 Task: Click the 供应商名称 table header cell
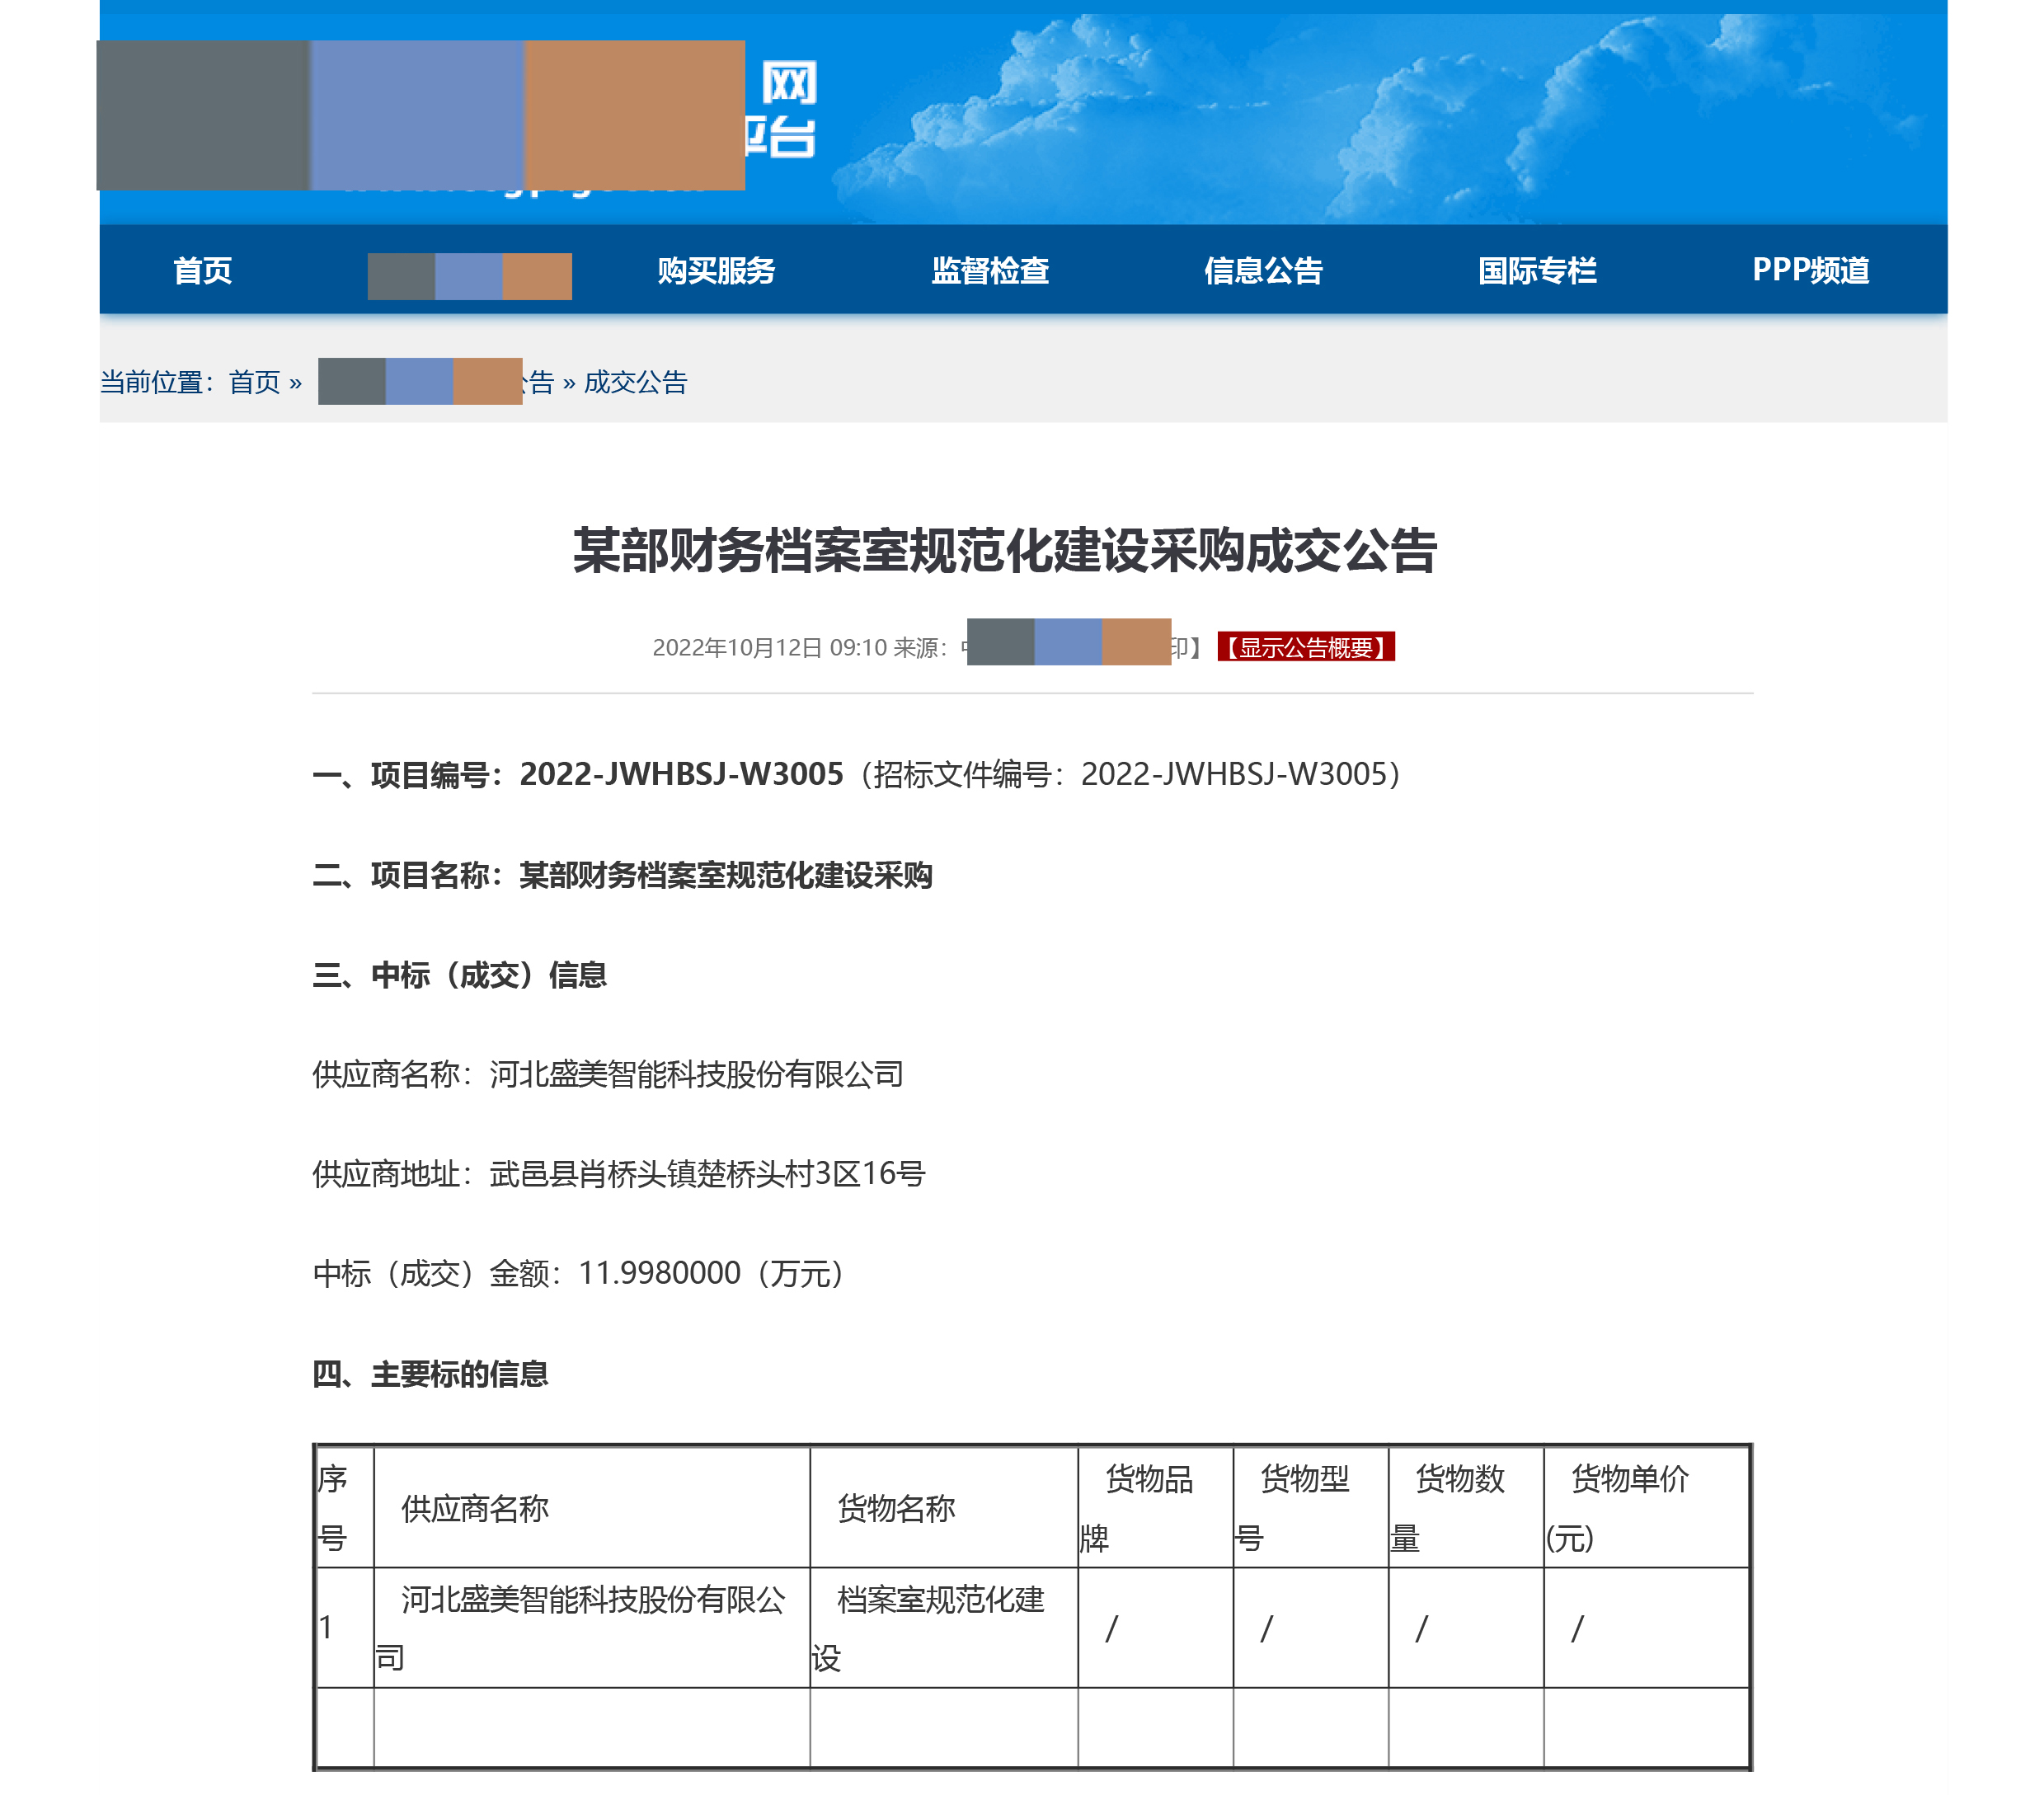(592, 1507)
